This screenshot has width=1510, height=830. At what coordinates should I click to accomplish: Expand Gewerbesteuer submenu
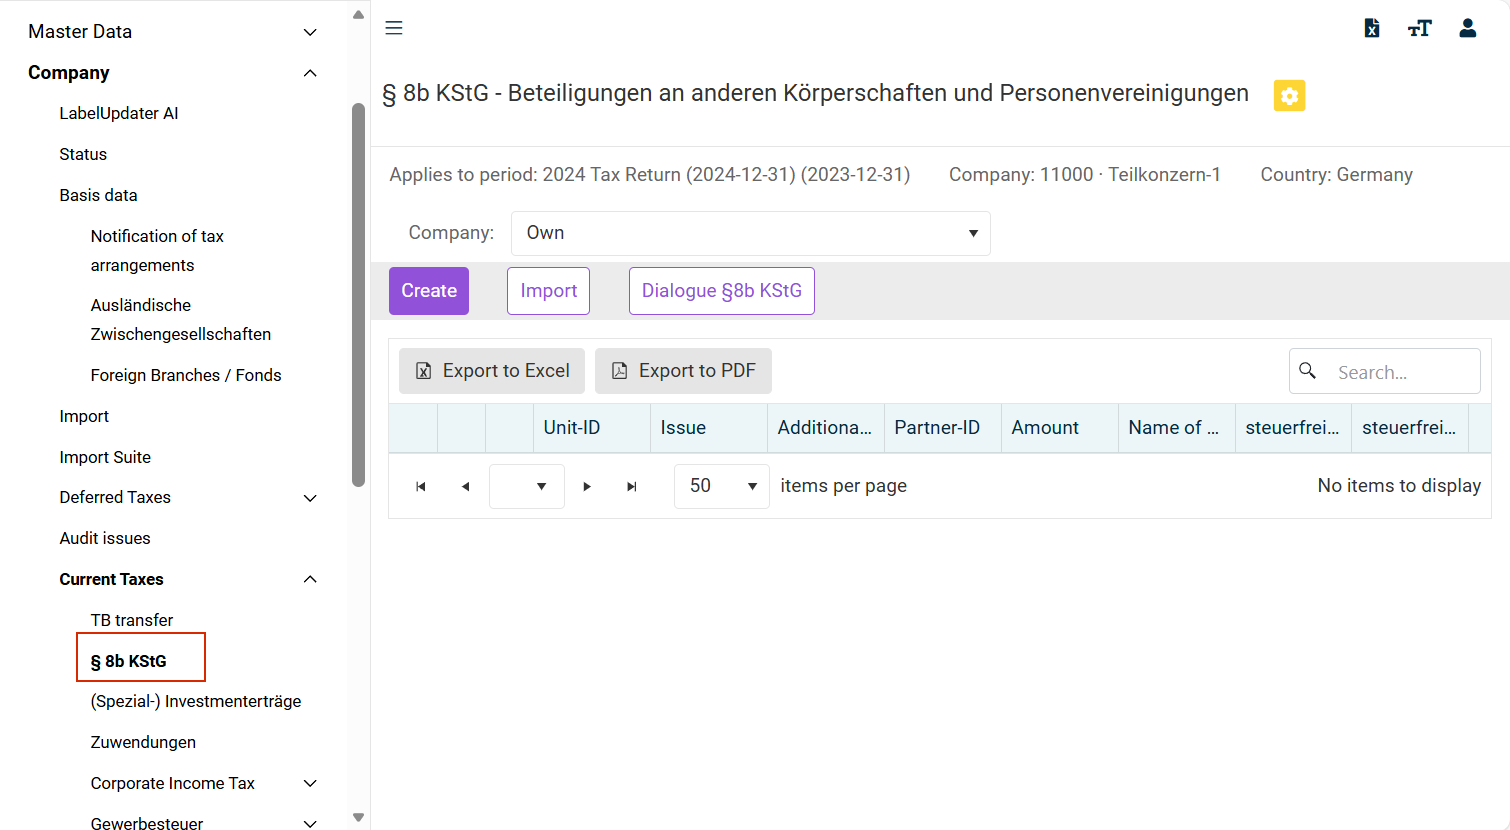[310, 823]
